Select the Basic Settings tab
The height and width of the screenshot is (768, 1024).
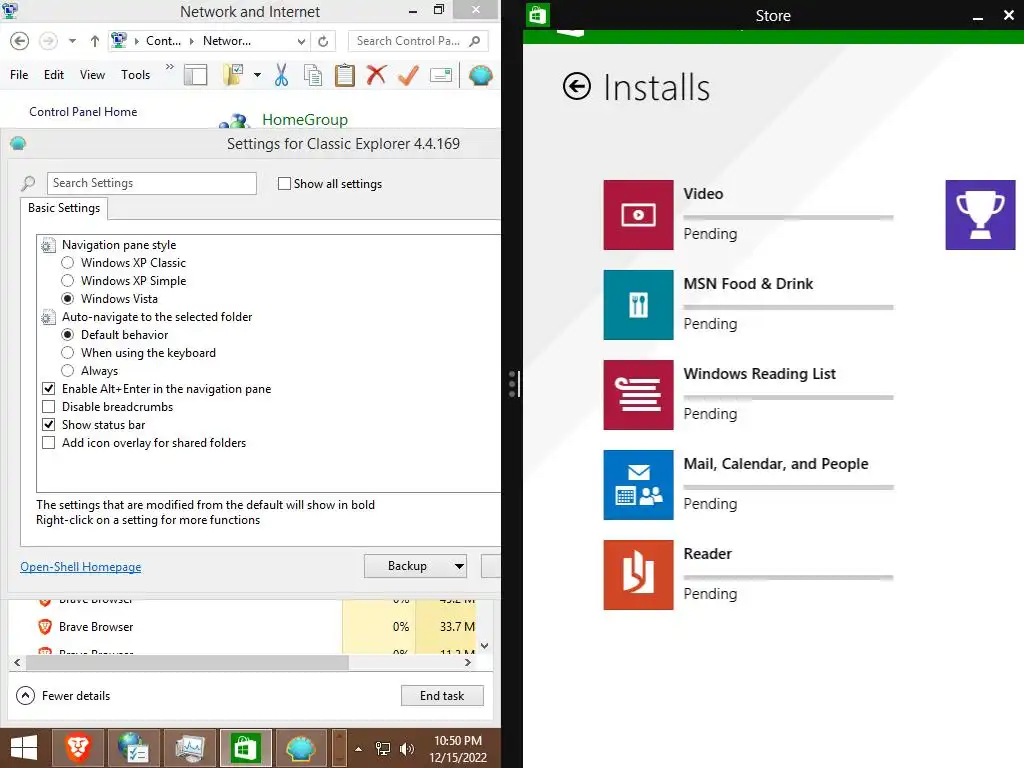tap(64, 208)
